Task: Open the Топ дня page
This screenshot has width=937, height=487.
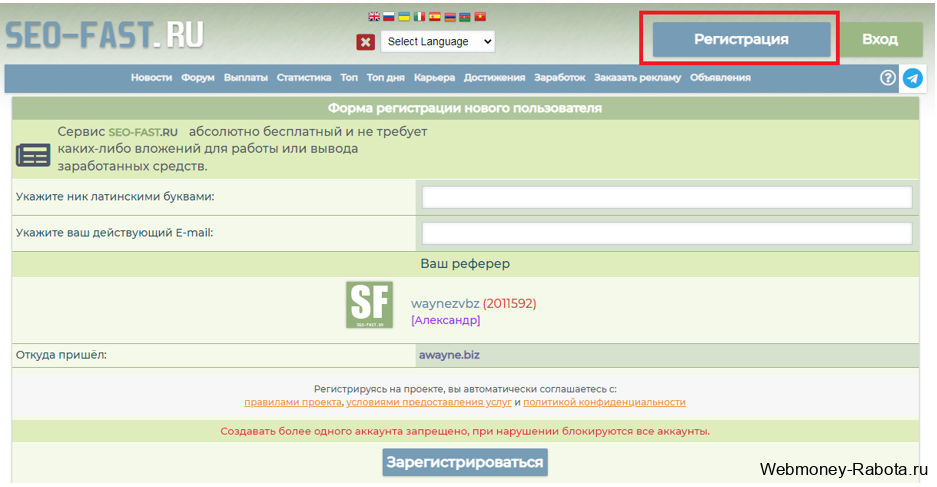Action: click(385, 78)
